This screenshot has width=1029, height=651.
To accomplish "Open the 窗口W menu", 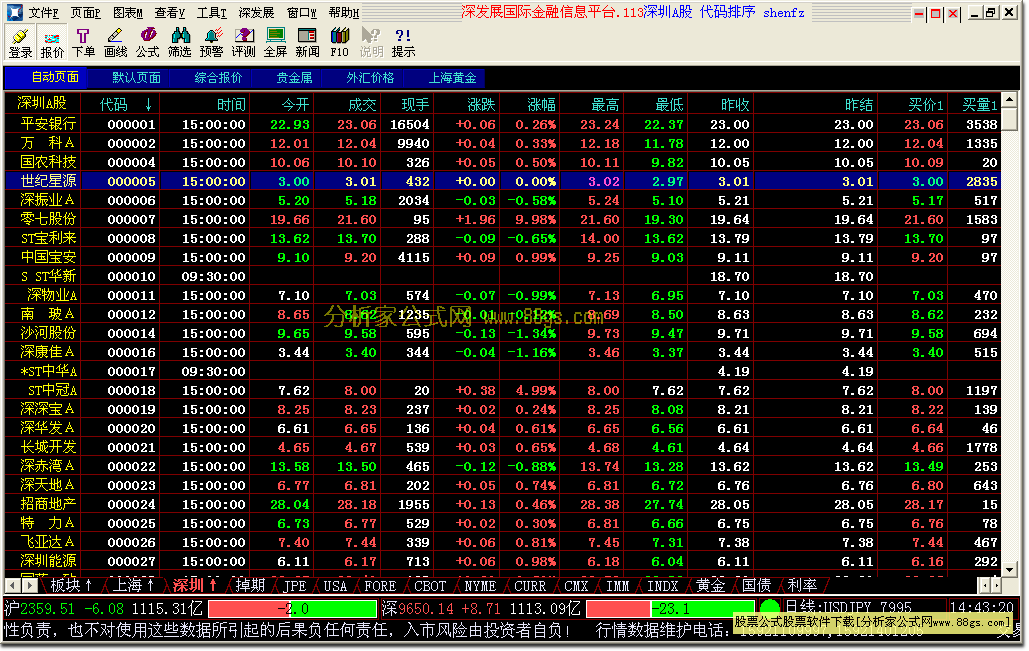I will click(x=301, y=12).
